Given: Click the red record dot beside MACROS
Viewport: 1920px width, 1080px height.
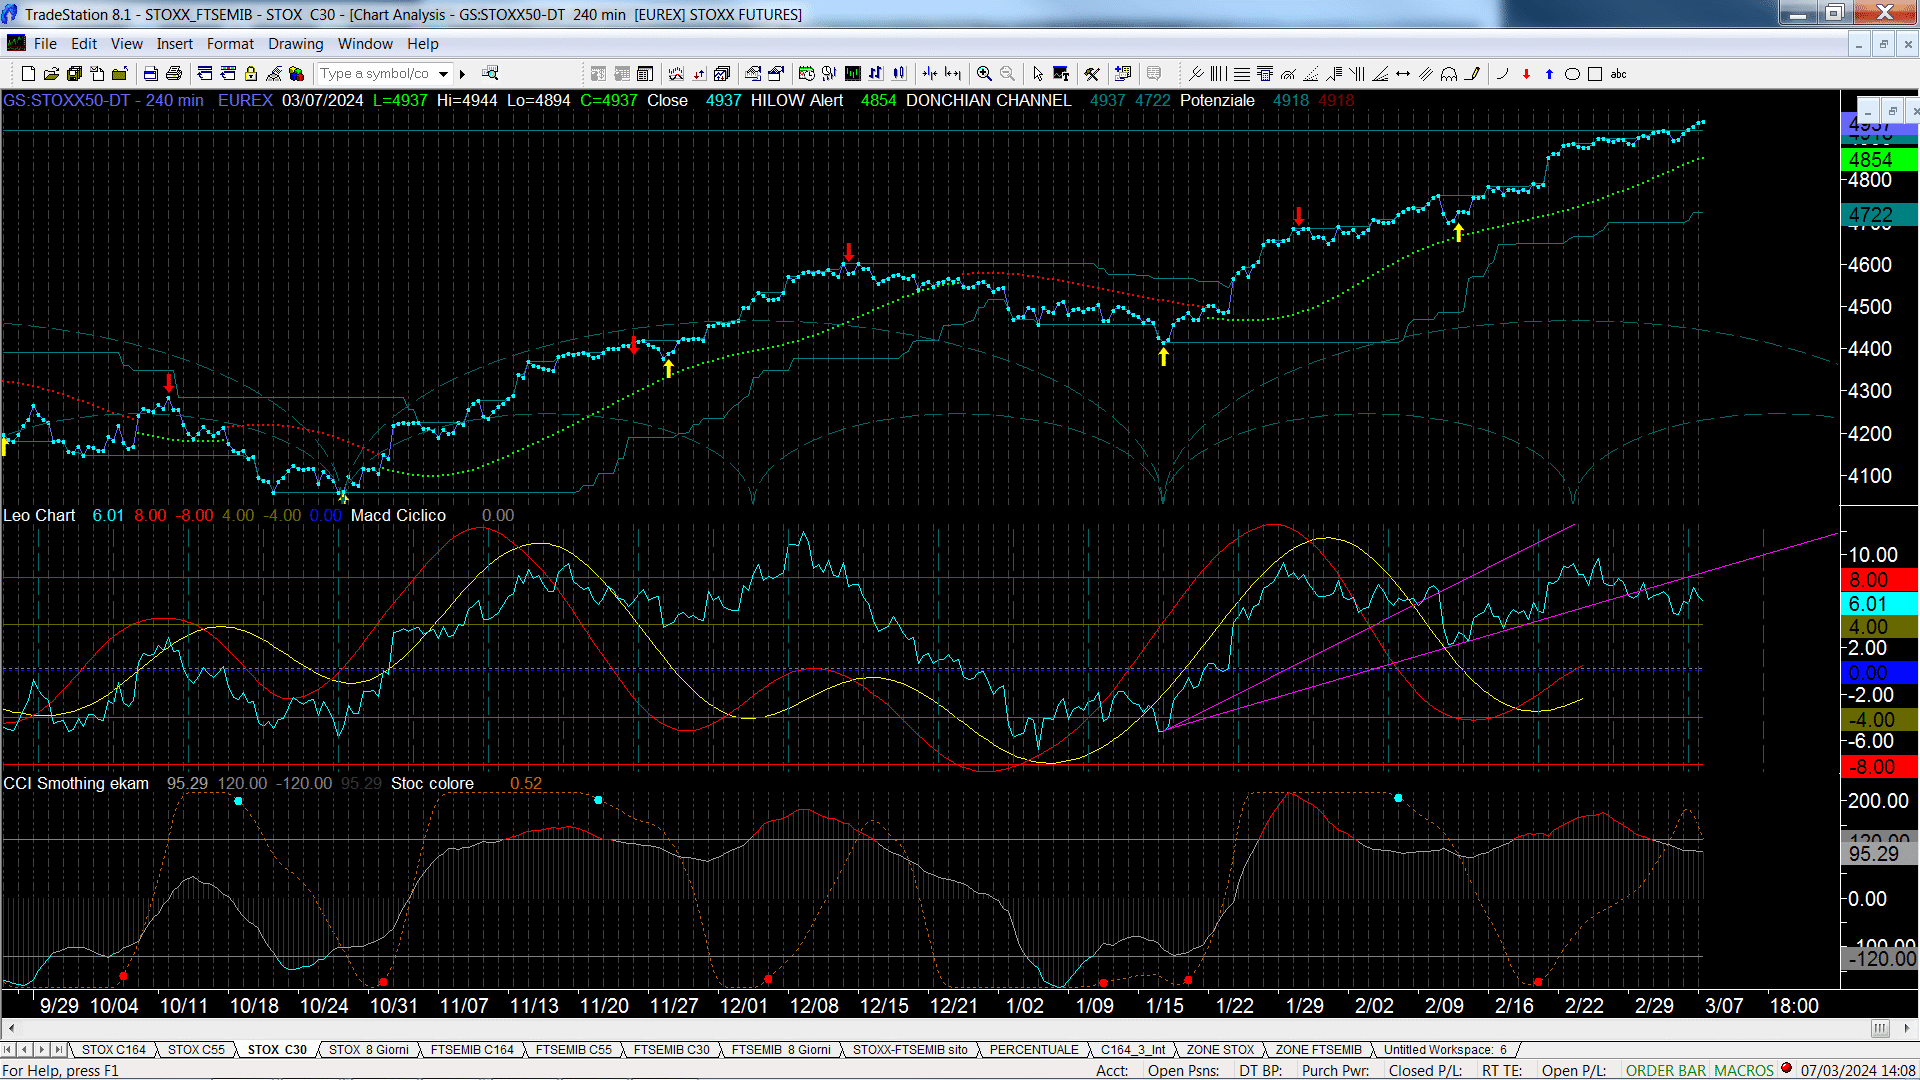Looking at the screenshot, I should (1786, 1069).
